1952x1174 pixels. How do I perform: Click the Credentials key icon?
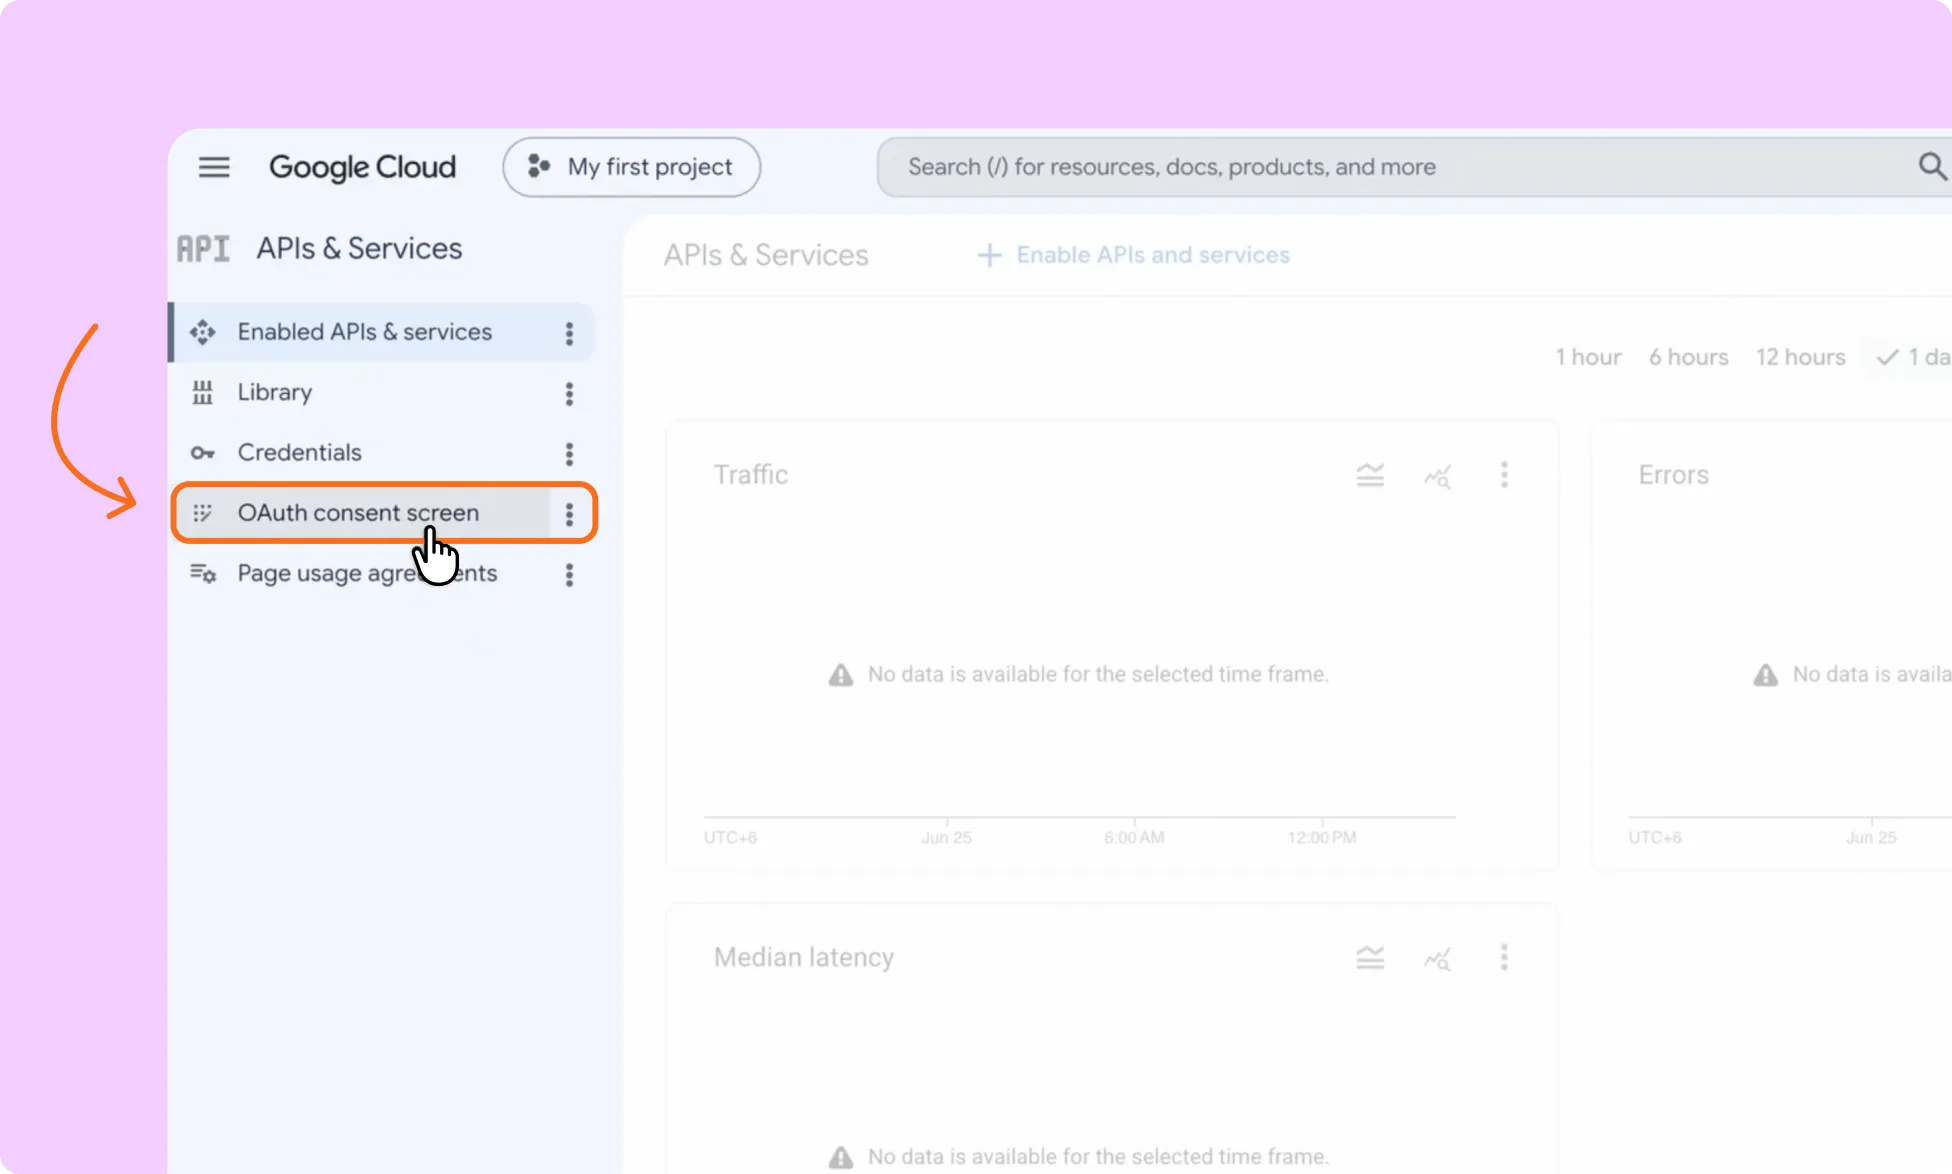pos(203,453)
